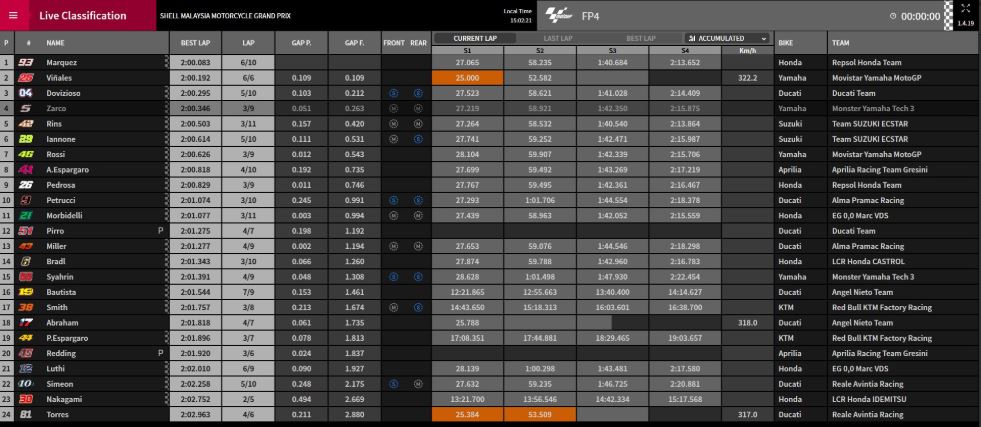Click Viñales's orange 25.000 S1 time

coord(467,78)
